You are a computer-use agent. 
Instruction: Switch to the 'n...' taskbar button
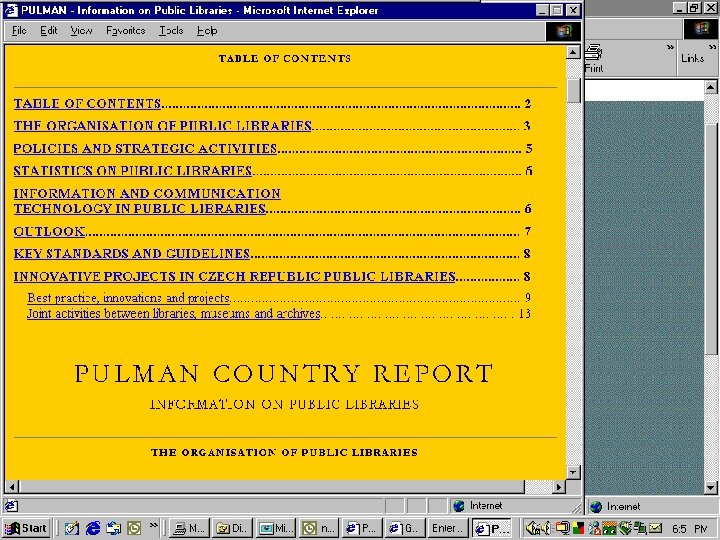pos(319,529)
